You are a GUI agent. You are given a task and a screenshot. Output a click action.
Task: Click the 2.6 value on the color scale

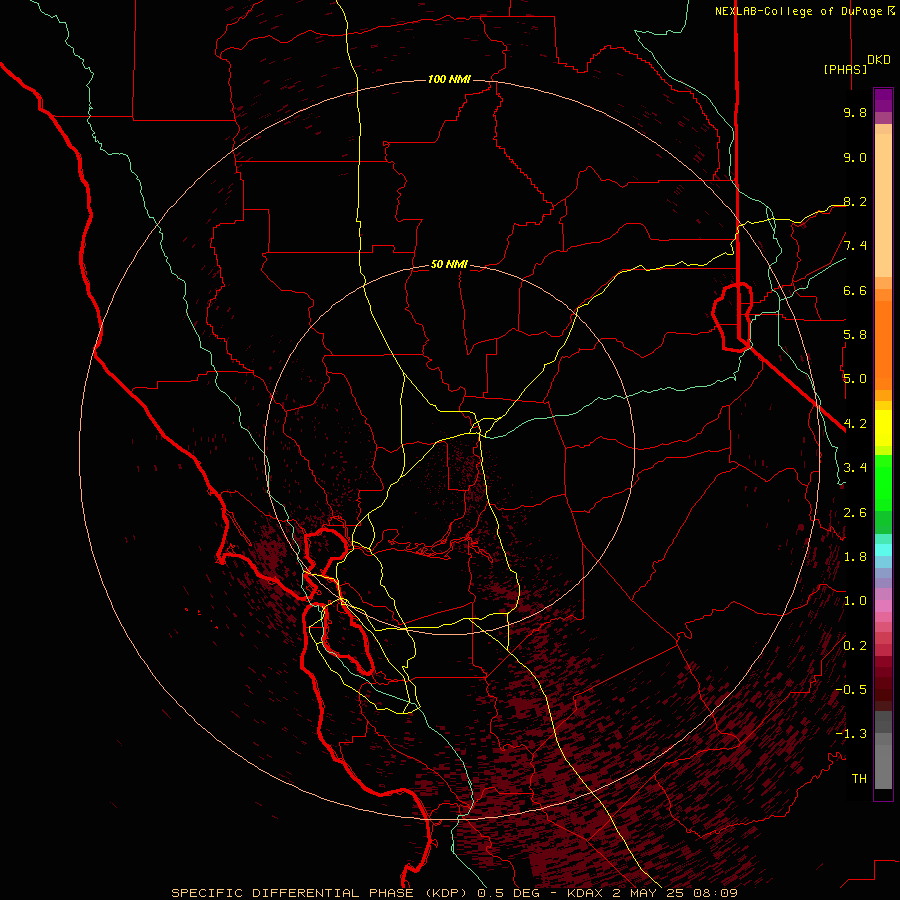click(855, 513)
